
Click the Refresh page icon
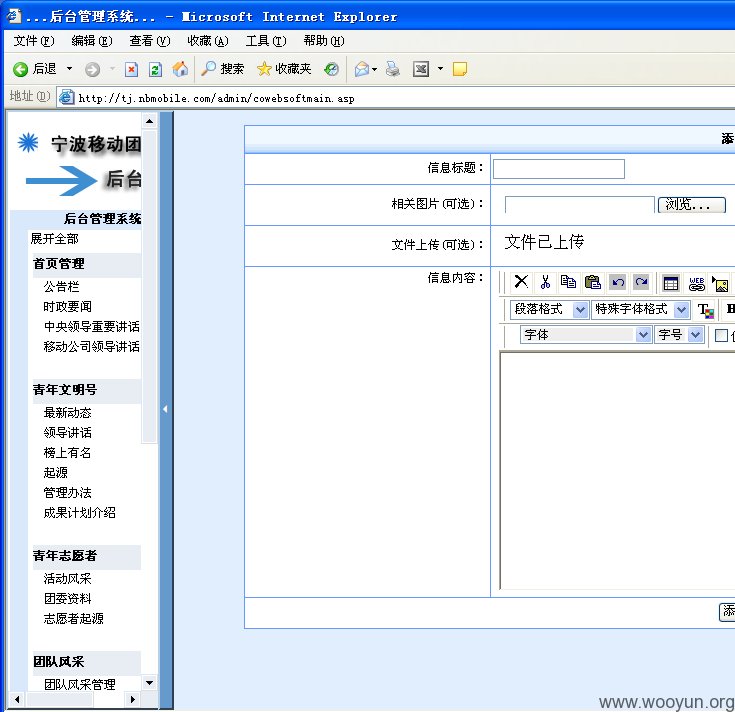(x=155, y=69)
